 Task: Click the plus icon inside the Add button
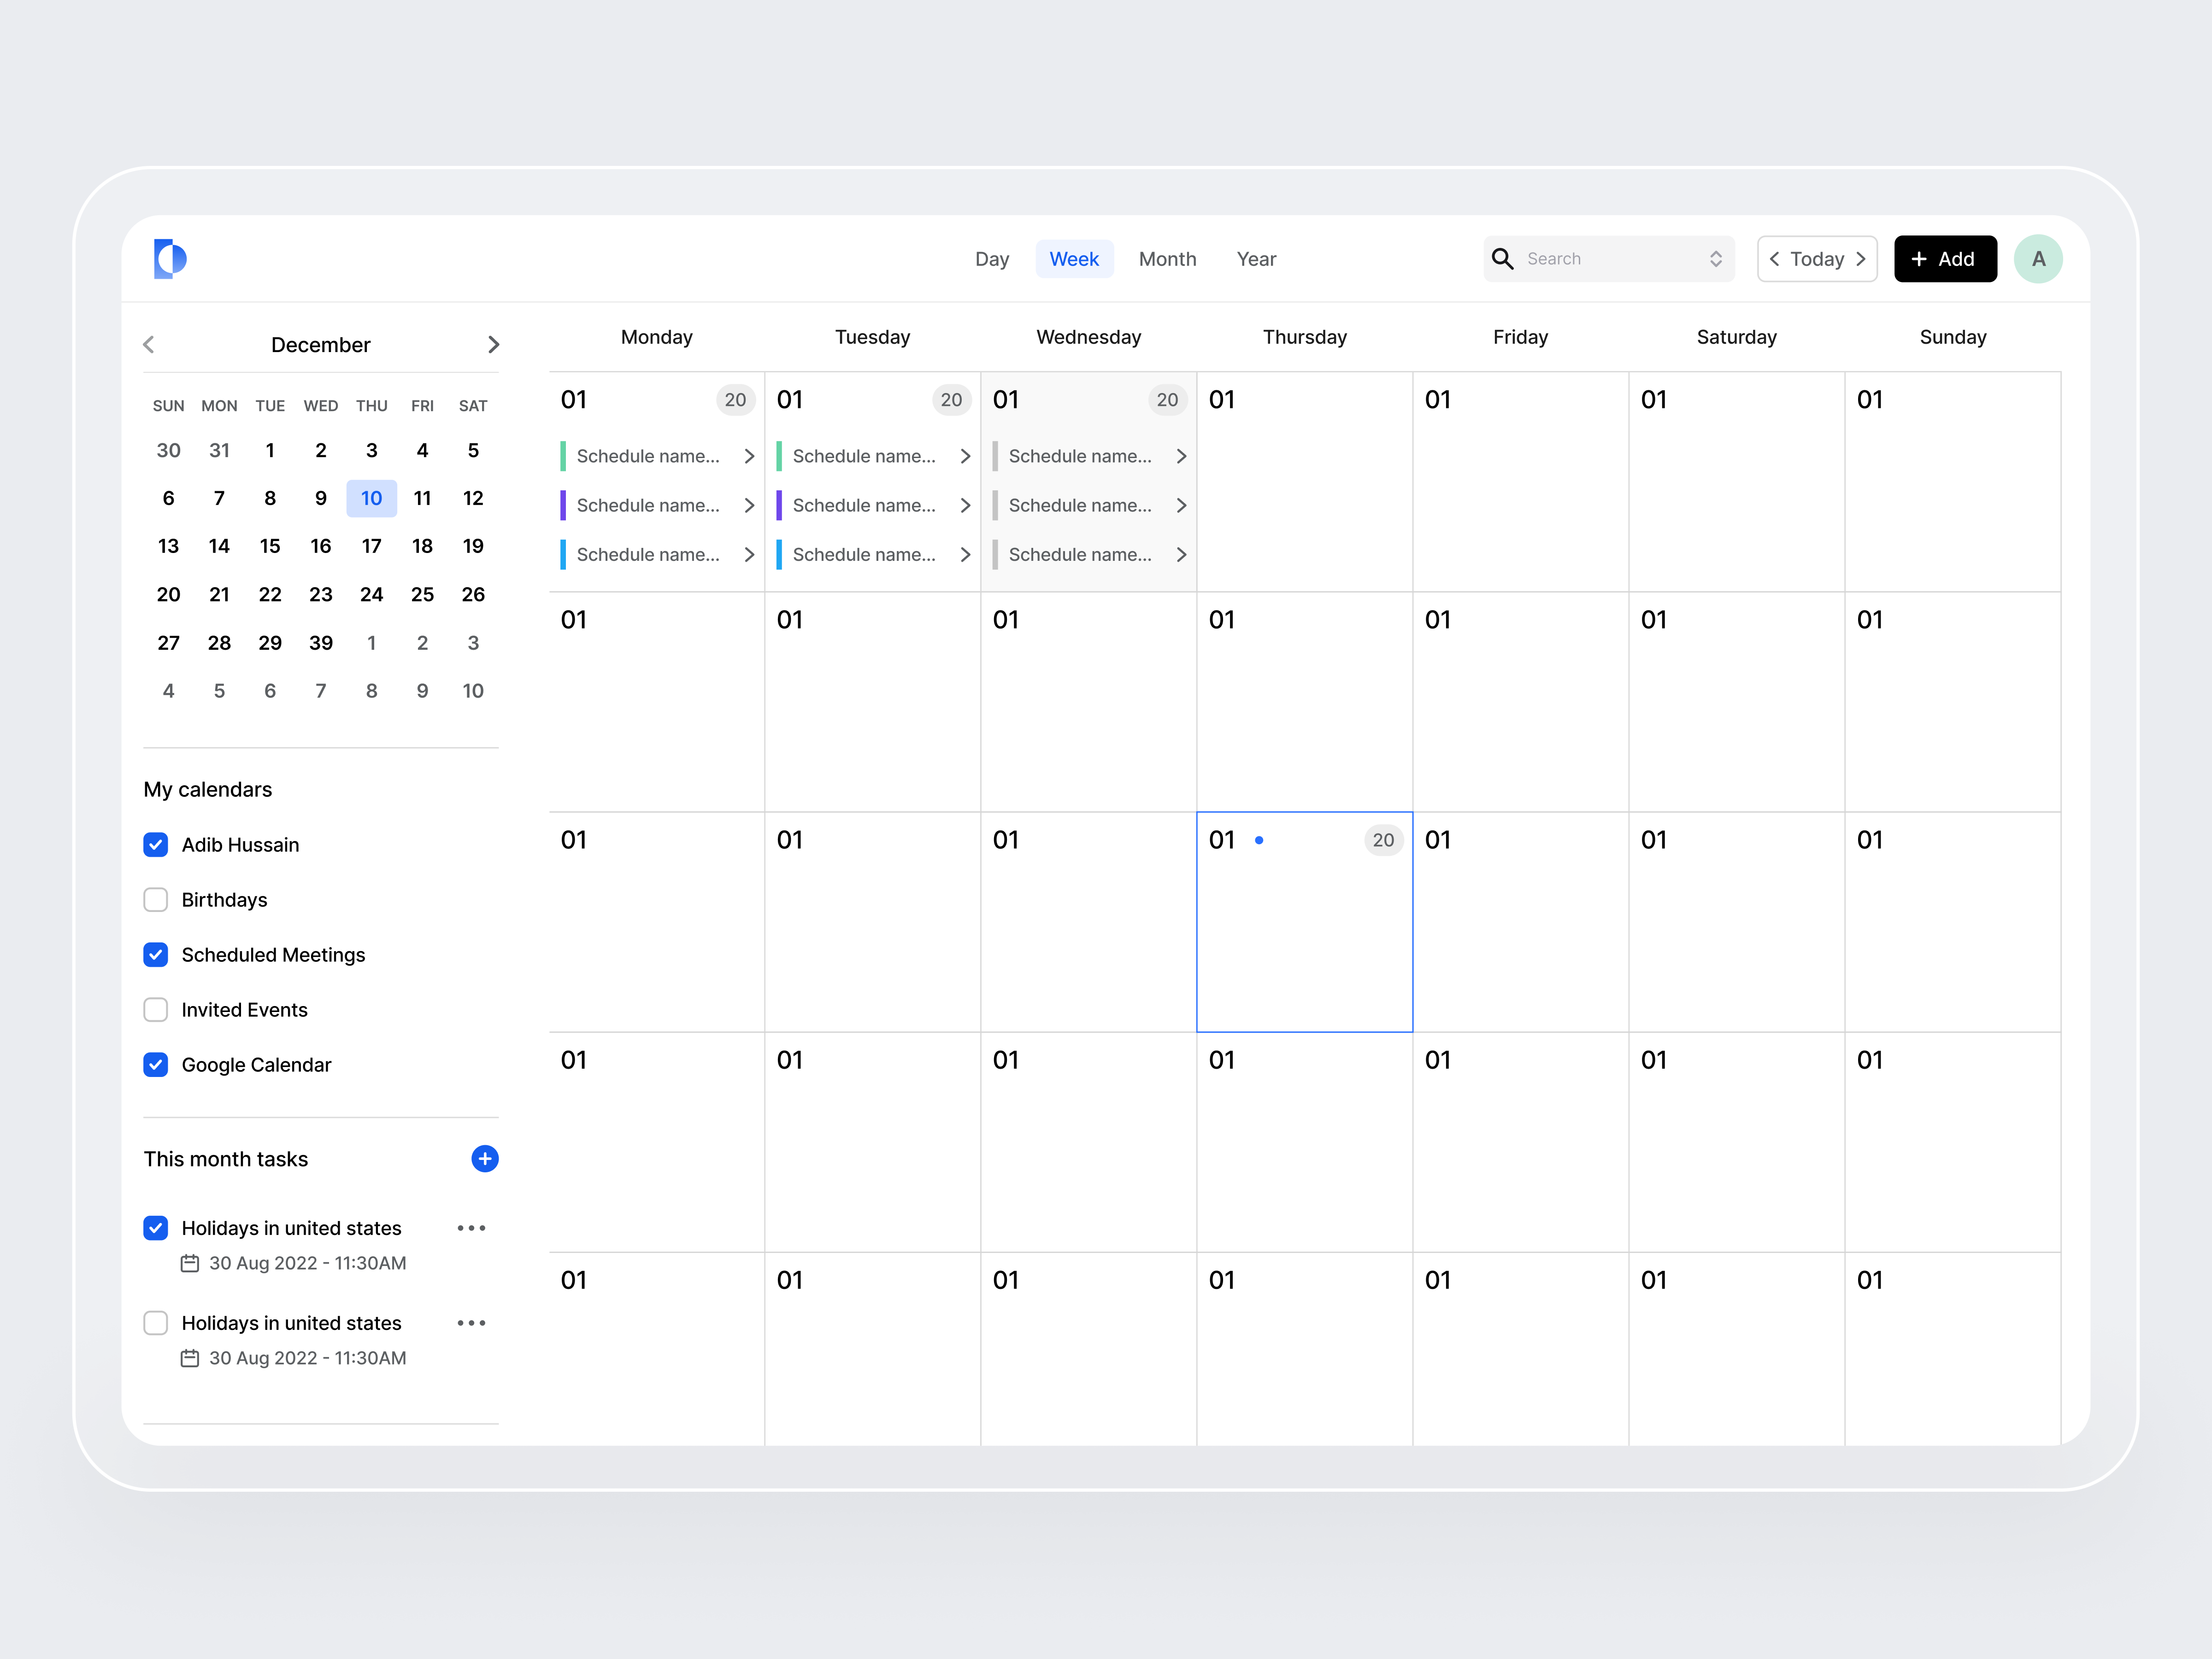coord(1919,258)
